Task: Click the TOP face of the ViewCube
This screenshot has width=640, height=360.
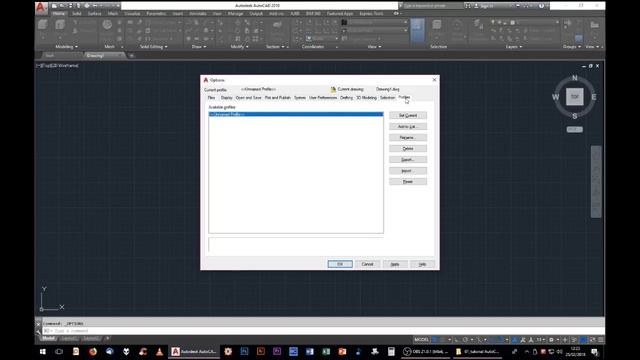Action: (575, 97)
